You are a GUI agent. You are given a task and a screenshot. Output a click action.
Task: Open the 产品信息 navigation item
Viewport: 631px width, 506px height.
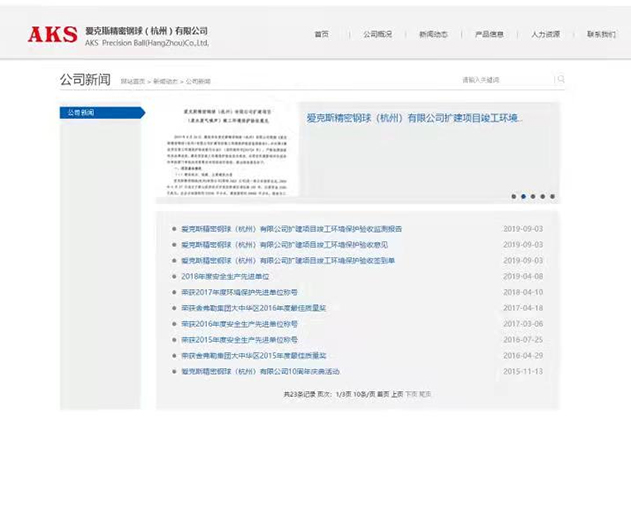(x=489, y=34)
